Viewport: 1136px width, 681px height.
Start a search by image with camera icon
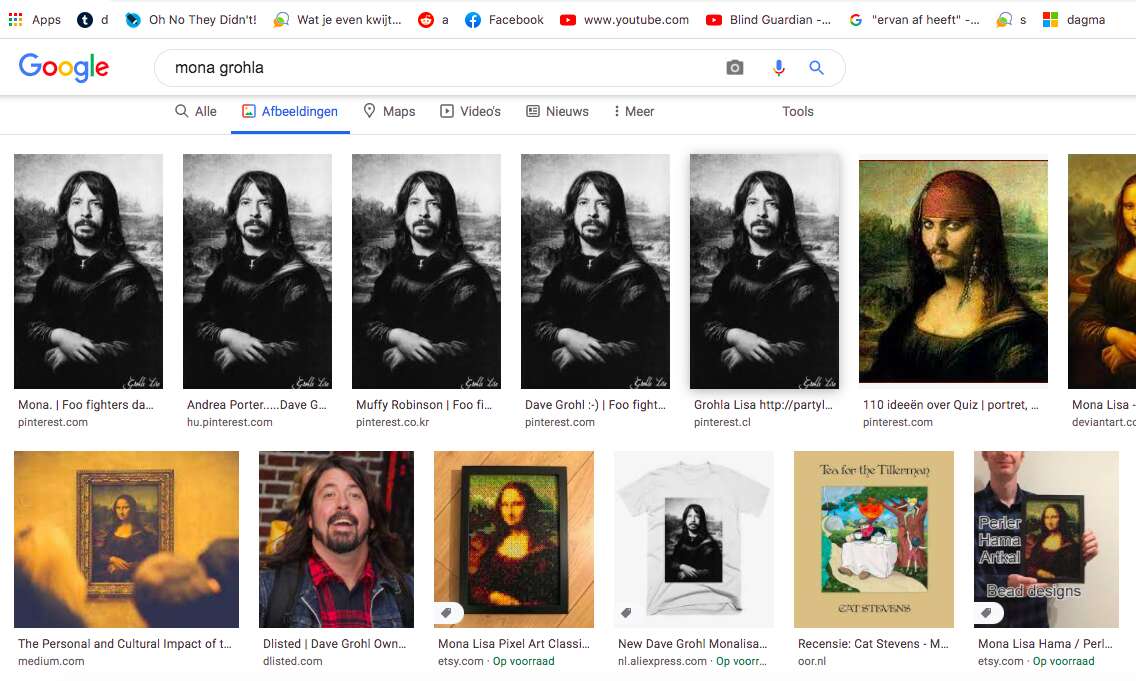(x=735, y=67)
